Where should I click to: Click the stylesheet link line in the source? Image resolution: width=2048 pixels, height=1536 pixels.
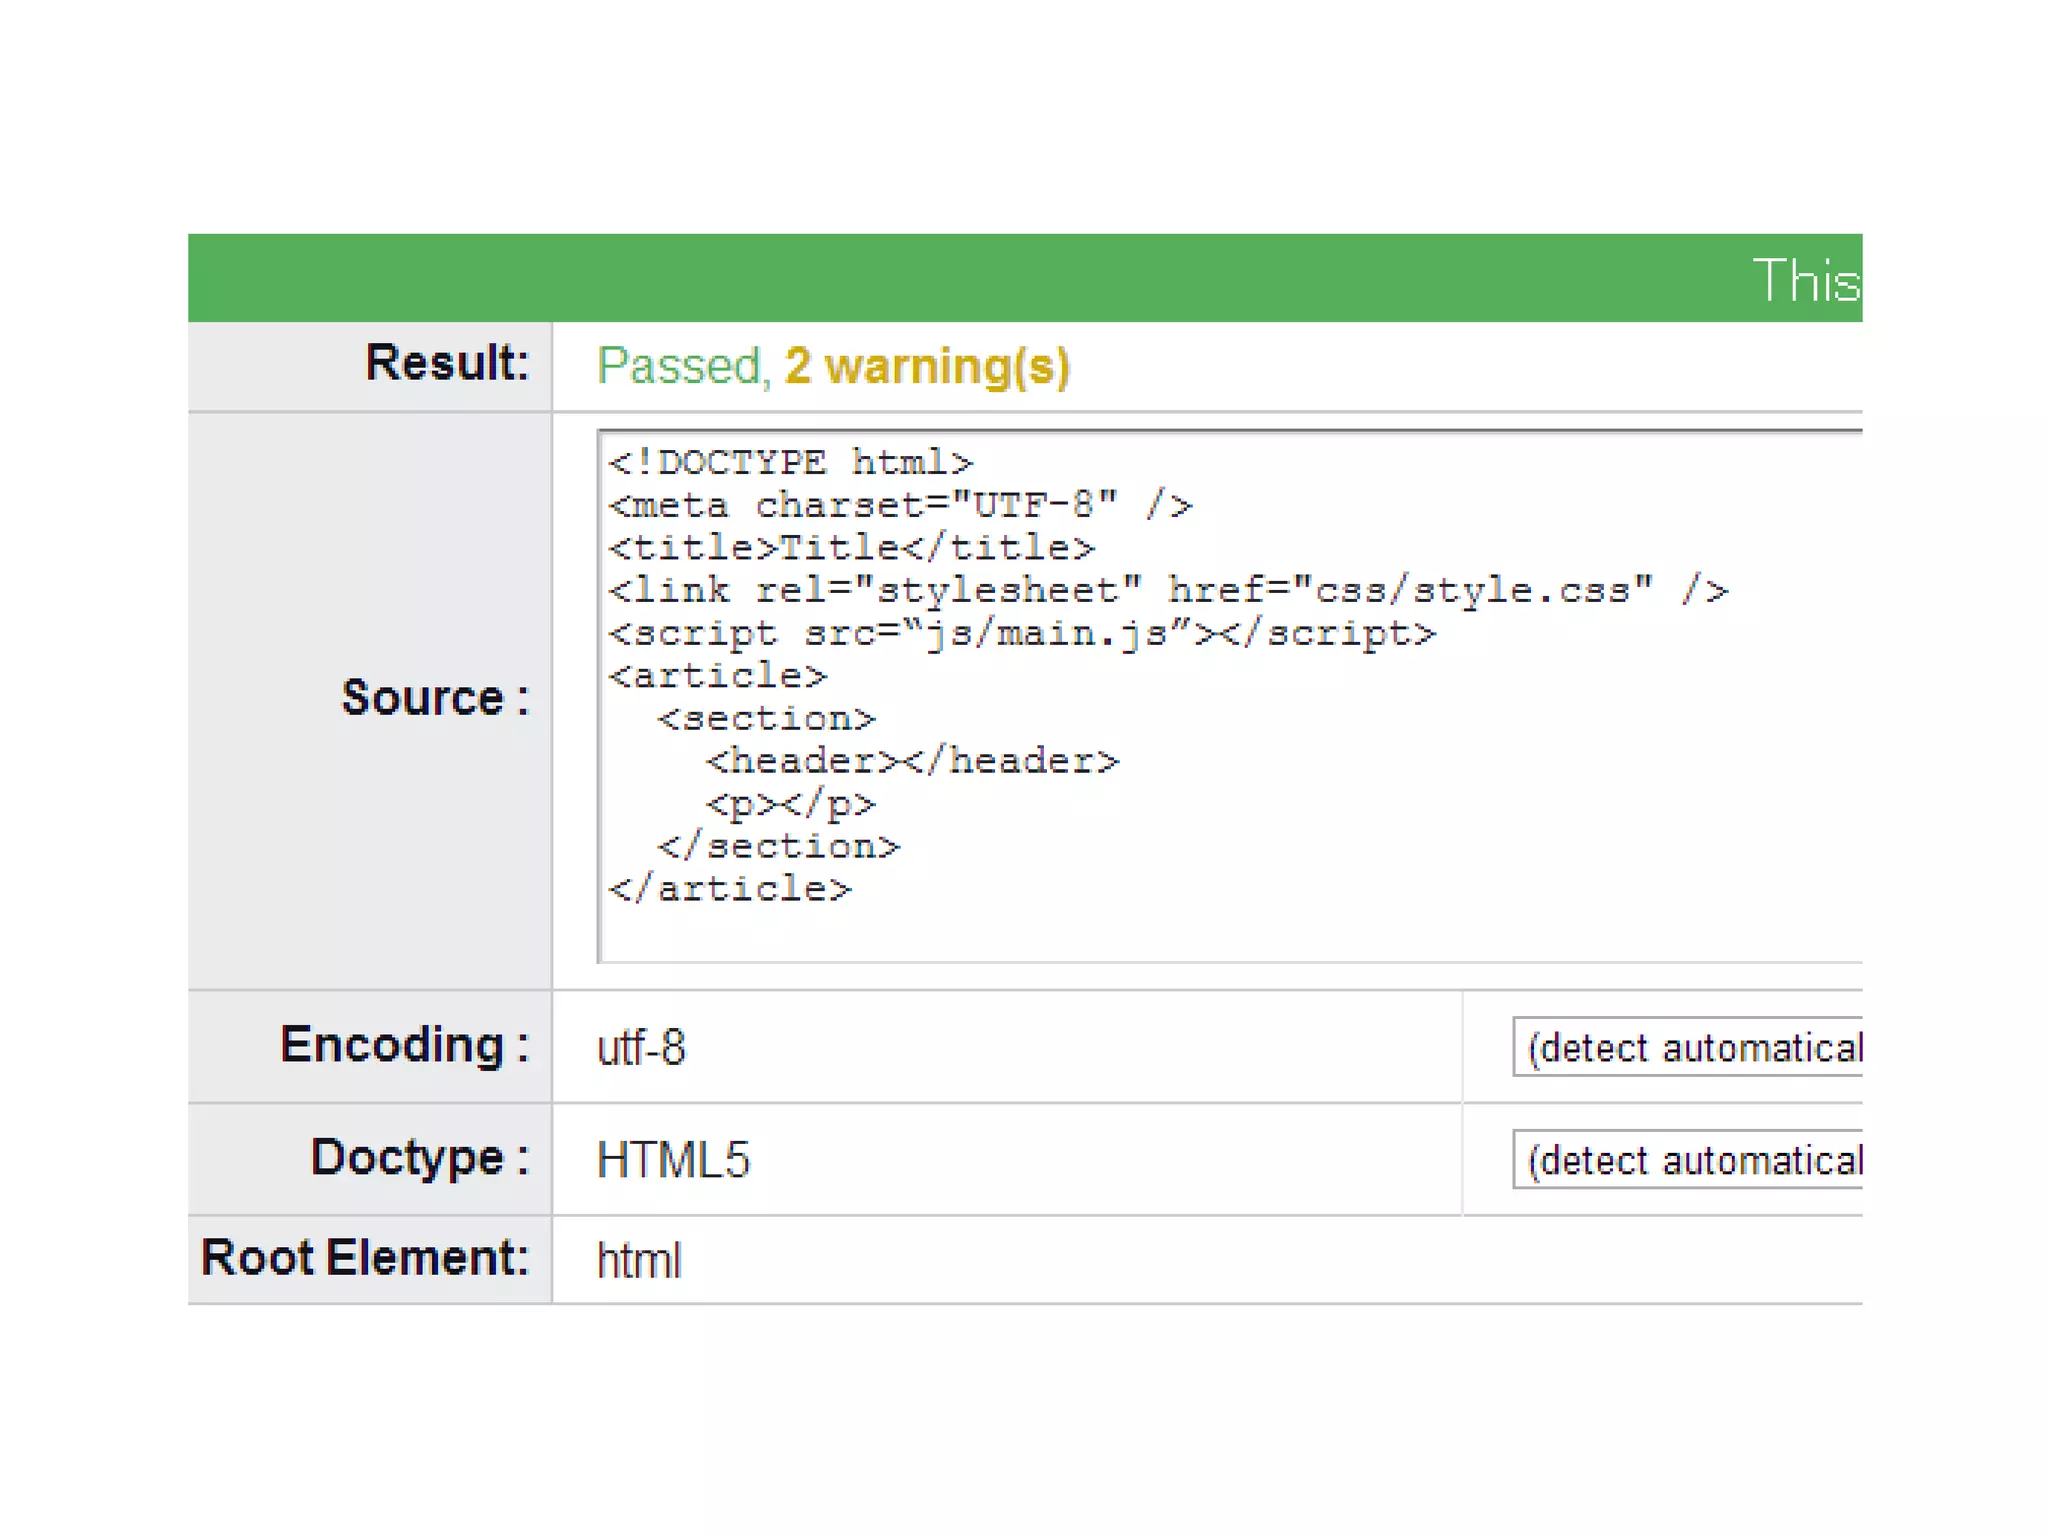1168,590
